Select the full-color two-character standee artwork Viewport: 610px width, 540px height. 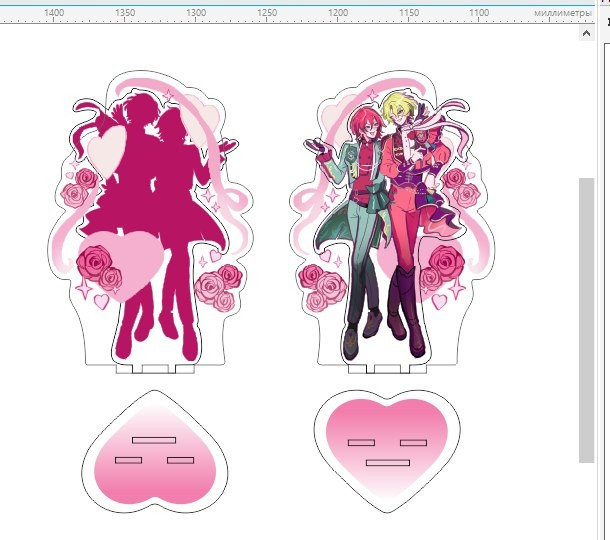click(x=392, y=222)
